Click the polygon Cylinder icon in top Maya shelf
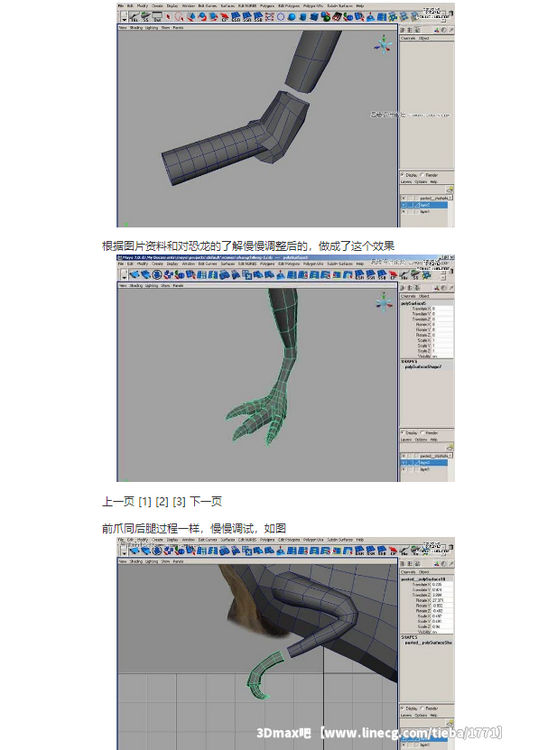Viewport: 538px width, 750px height. [303, 17]
